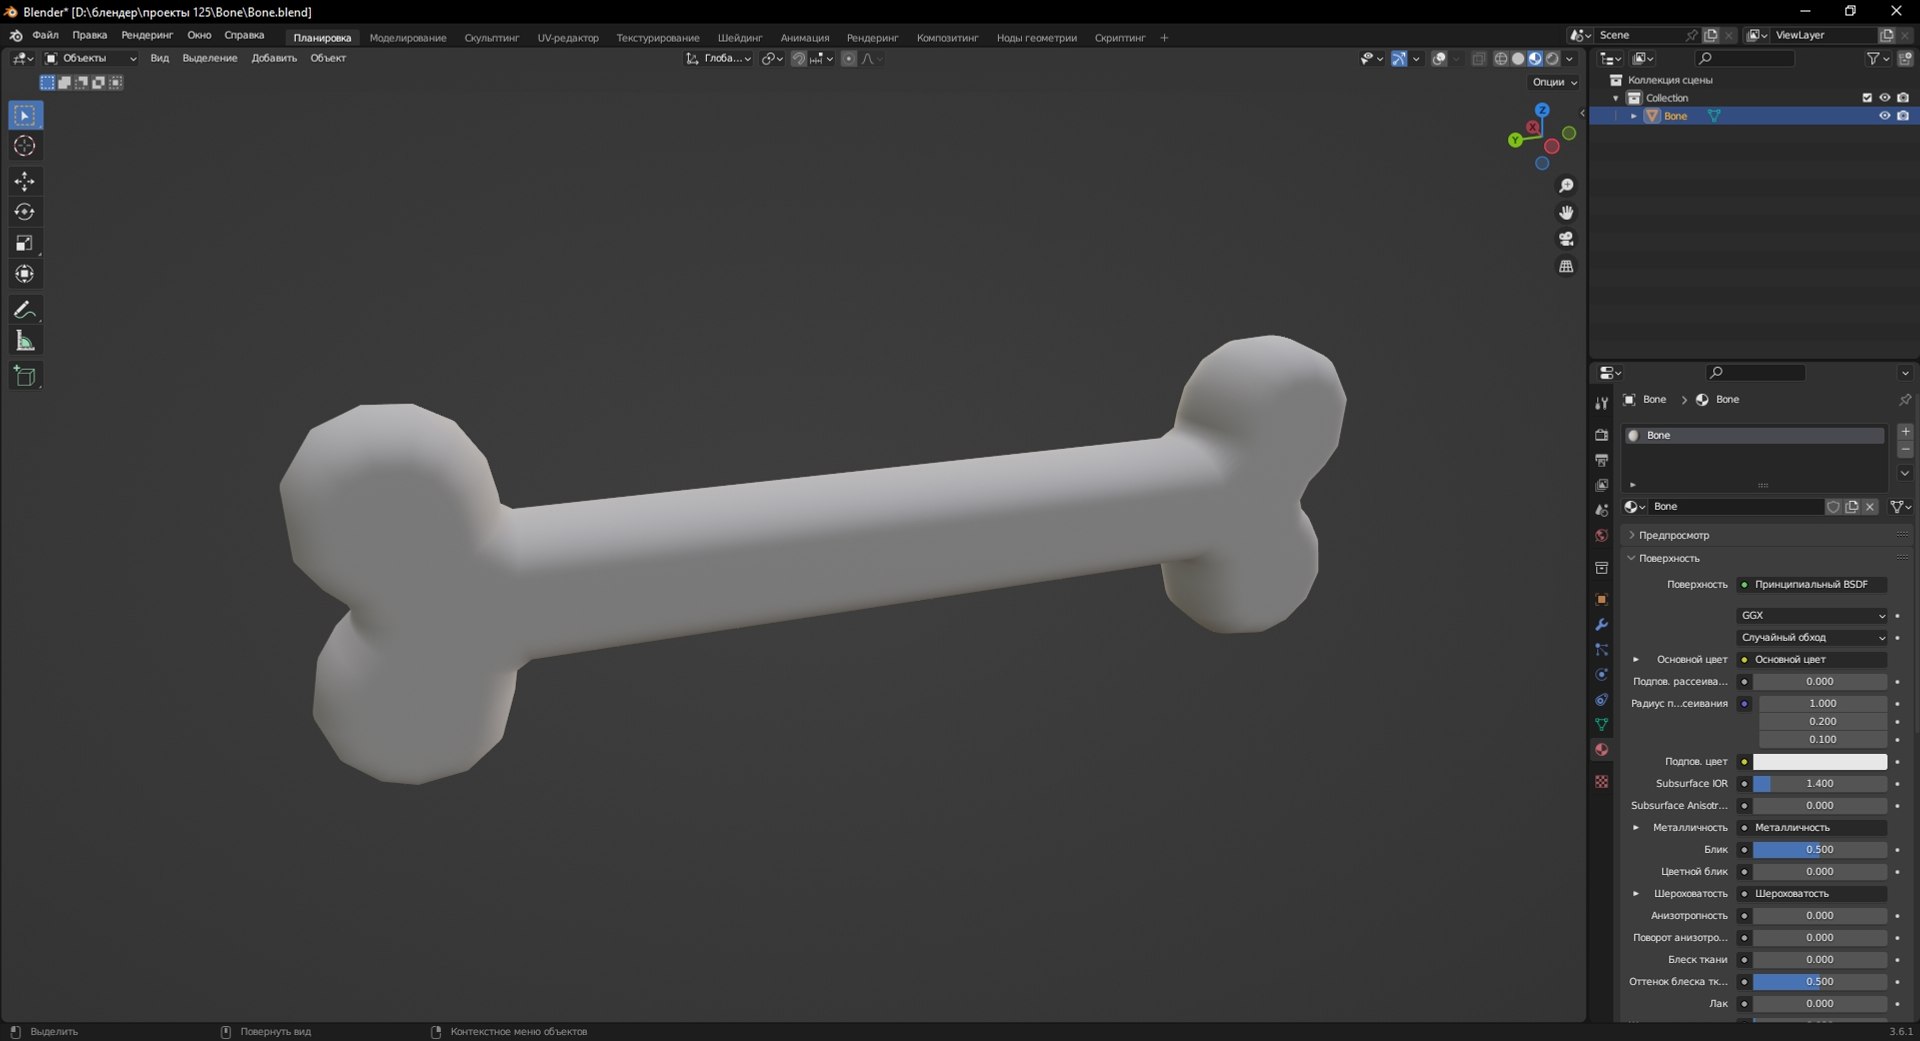
Task: Select the Transform tool
Action: coord(25,274)
